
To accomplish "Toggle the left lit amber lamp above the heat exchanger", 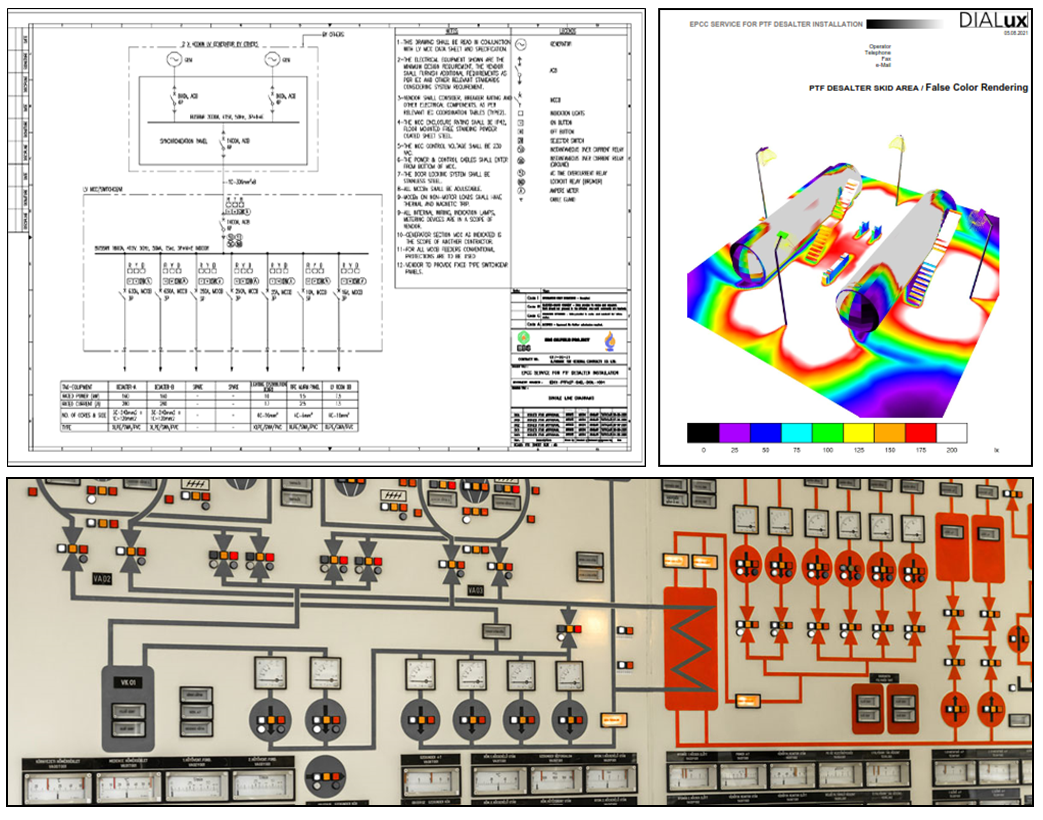I will tap(674, 562).
